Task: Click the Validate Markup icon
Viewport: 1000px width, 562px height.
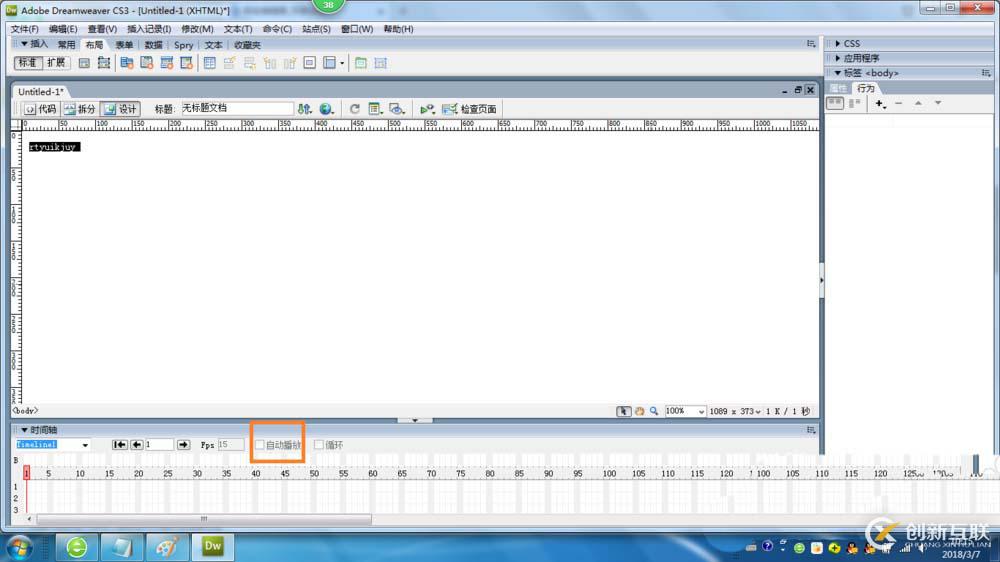Action: point(427,109)
